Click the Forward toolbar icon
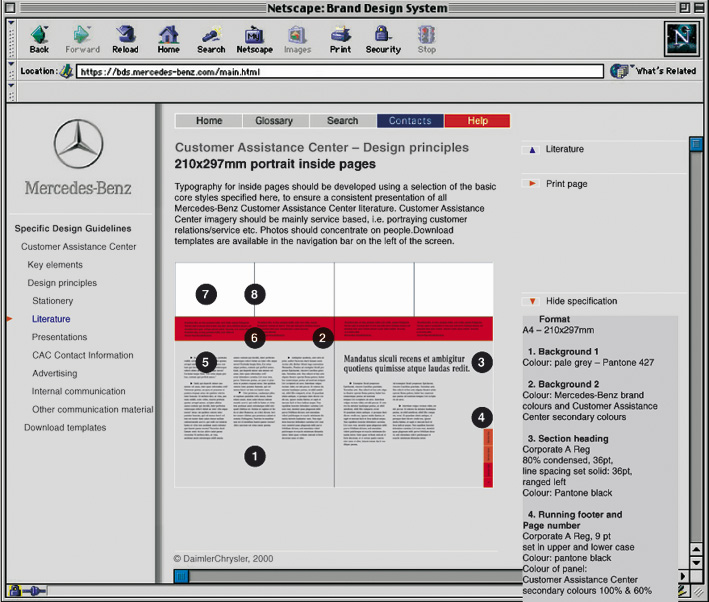The width and height of the screenshot is (709, 602). [x=82, y=34]
